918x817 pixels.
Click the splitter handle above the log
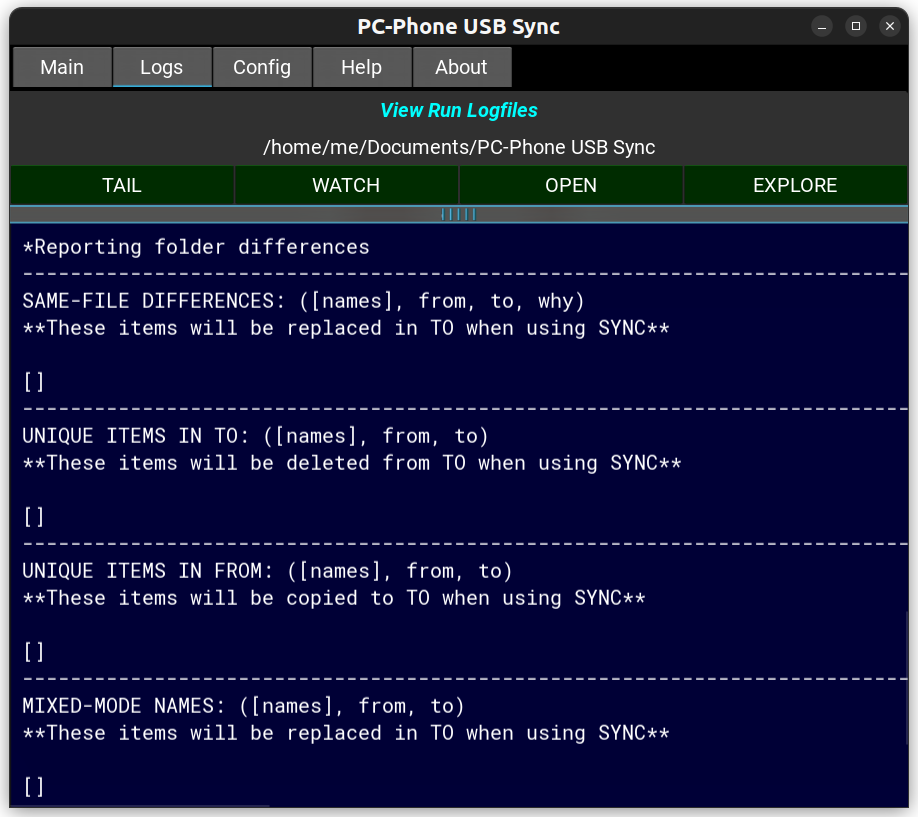coord(459,214)
